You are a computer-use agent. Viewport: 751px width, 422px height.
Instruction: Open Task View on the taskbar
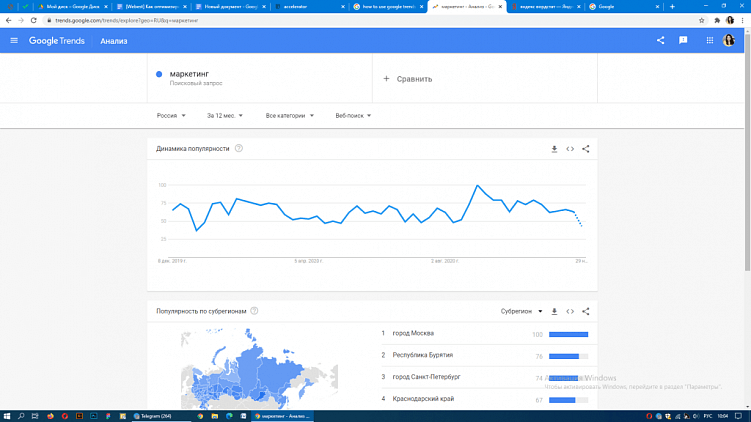[x=35, y=416]
